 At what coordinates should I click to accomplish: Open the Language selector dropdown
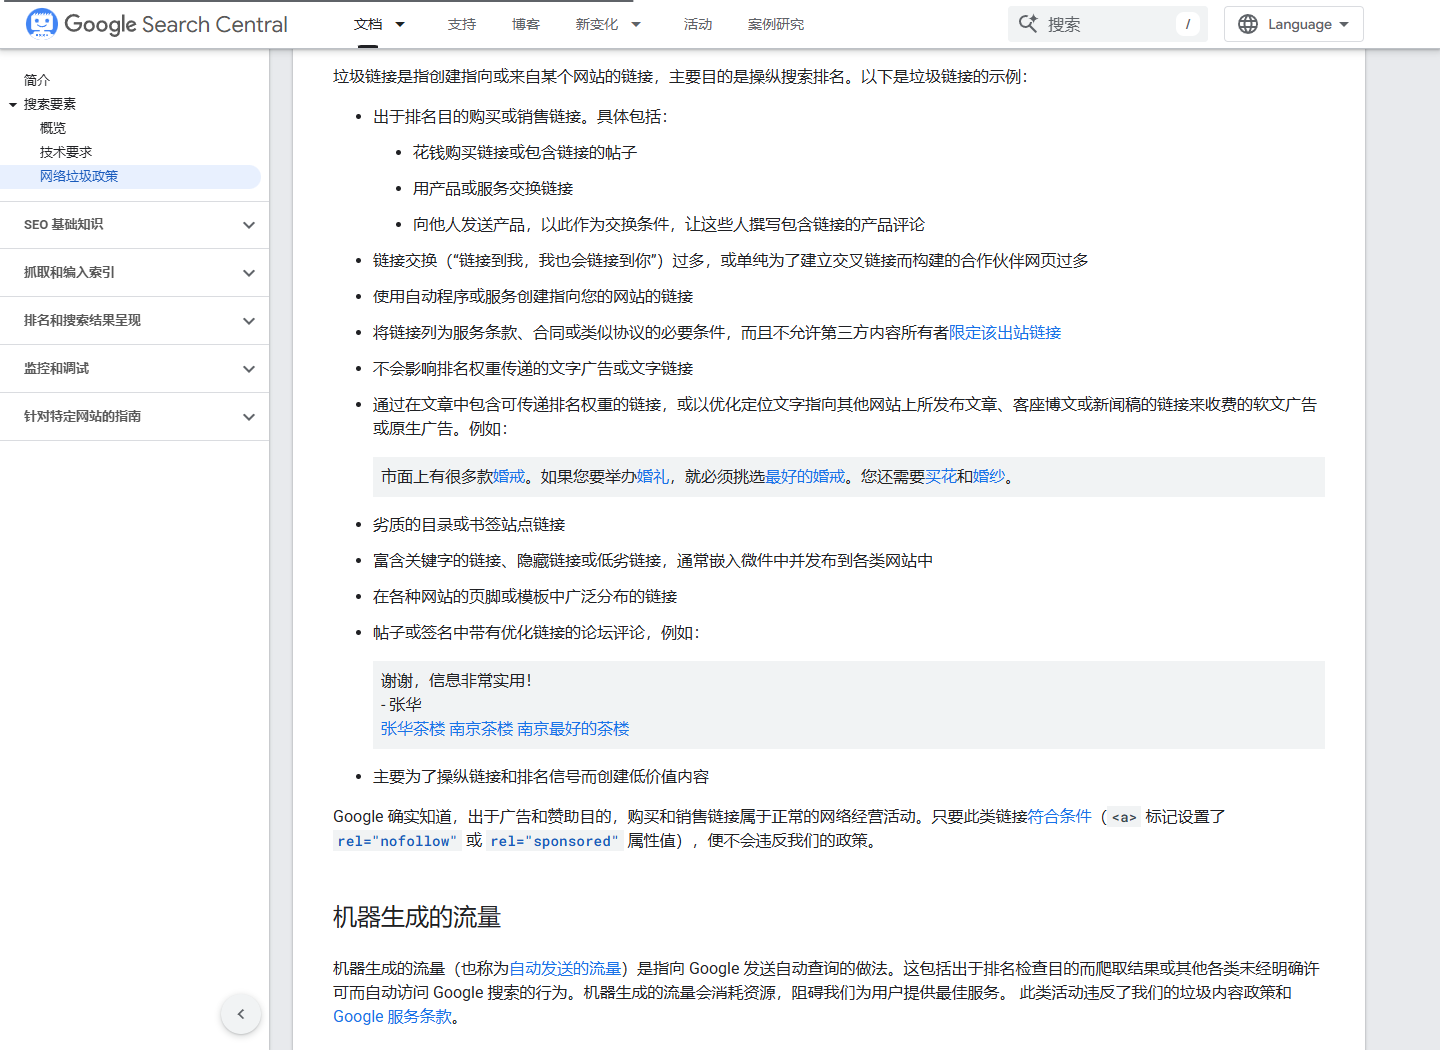pyautogui.click(x=1294, y=24)
